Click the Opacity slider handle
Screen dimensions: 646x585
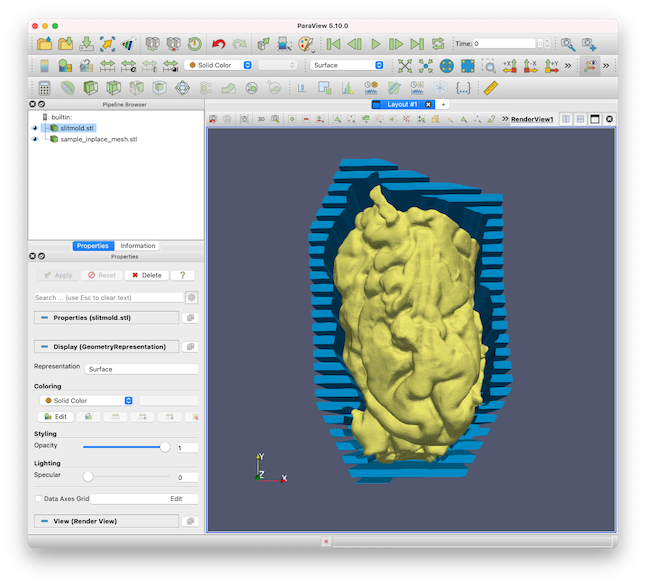point(165,447)
